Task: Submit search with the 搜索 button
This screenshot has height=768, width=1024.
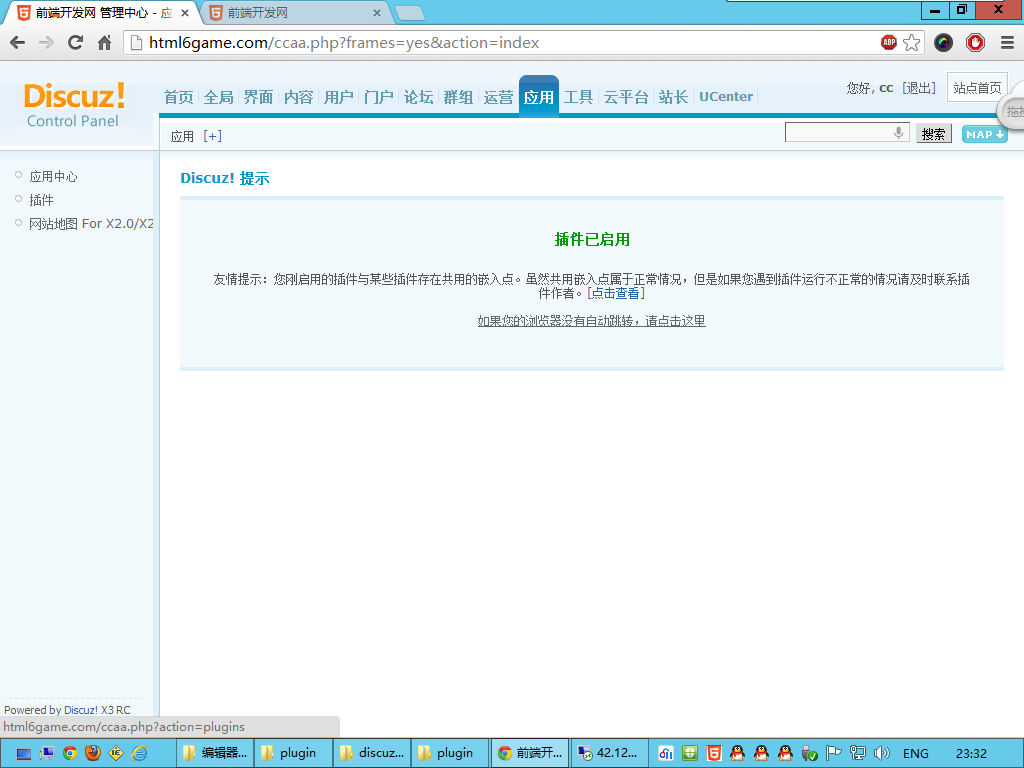Action: pyautogui.click(x=933, y=134)
